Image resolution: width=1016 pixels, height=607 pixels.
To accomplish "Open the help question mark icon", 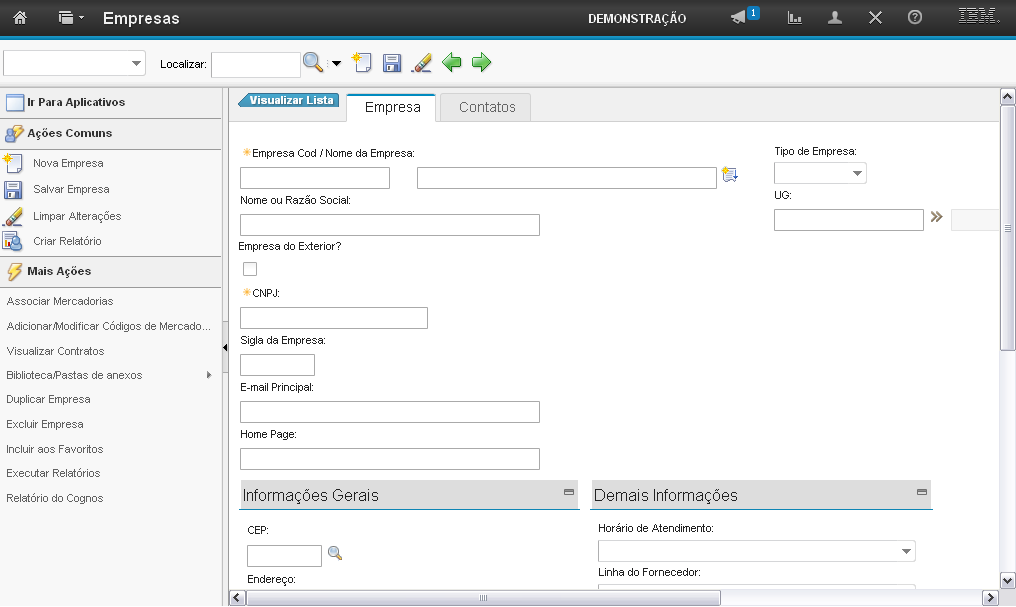I will [914, 18].
